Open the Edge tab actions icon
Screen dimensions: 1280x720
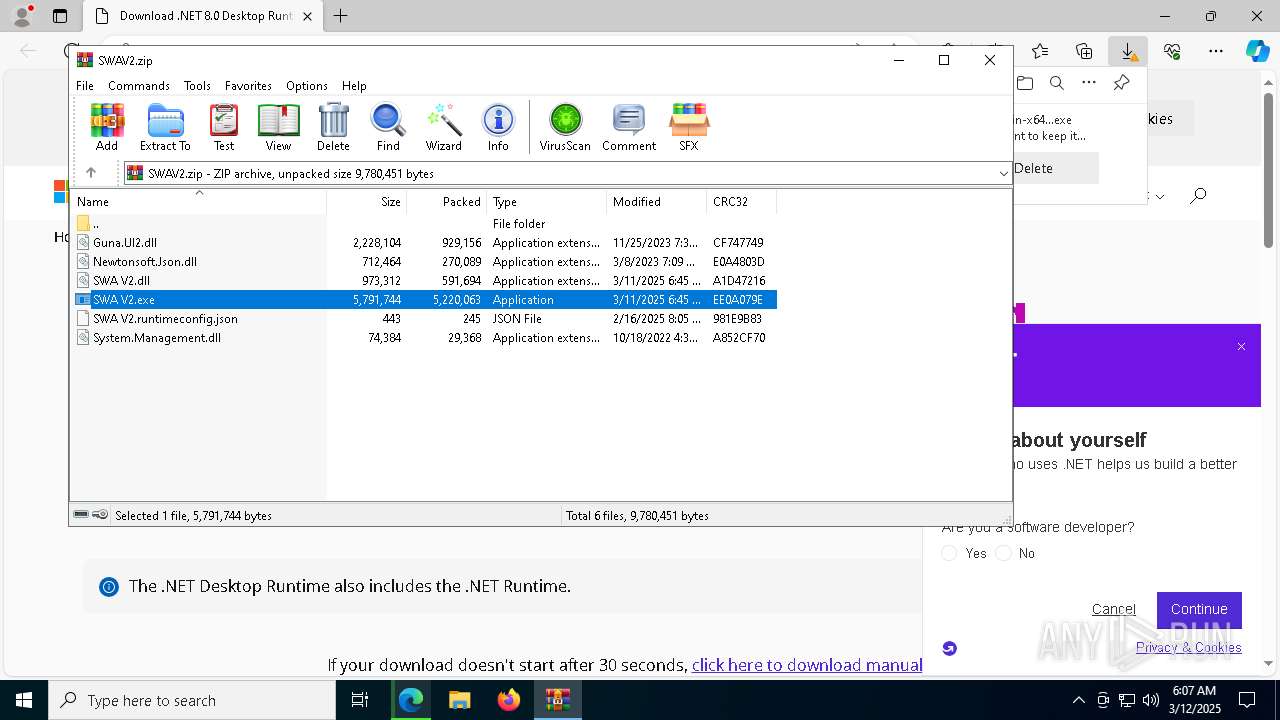(60, 16)
